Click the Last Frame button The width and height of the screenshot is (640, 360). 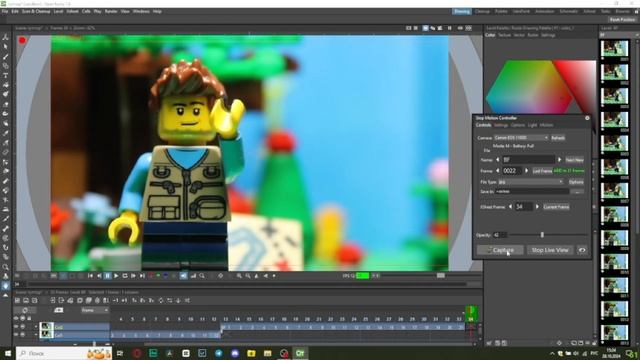[x=542, y=171]
